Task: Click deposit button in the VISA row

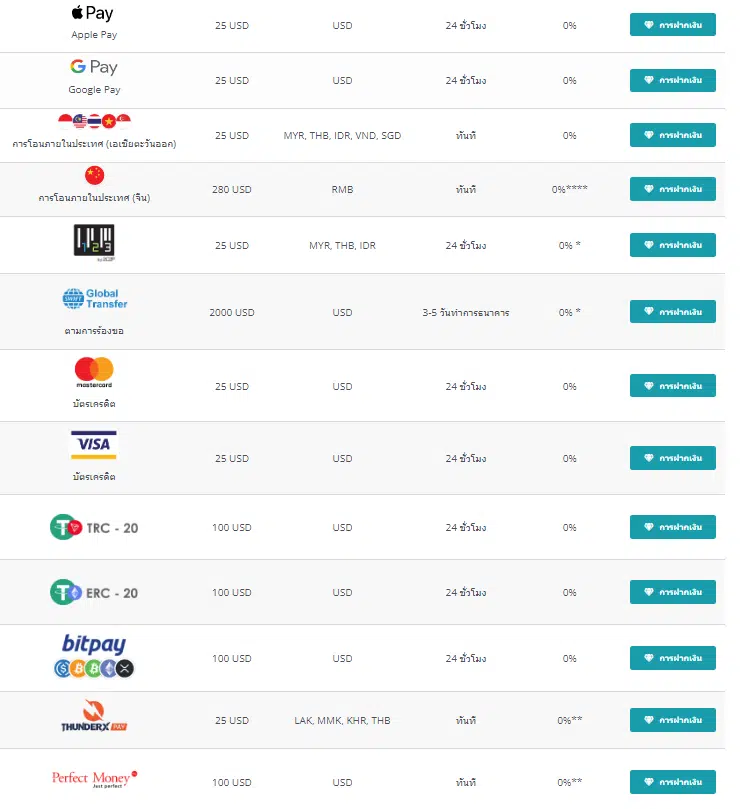Action: pos(672,458)
